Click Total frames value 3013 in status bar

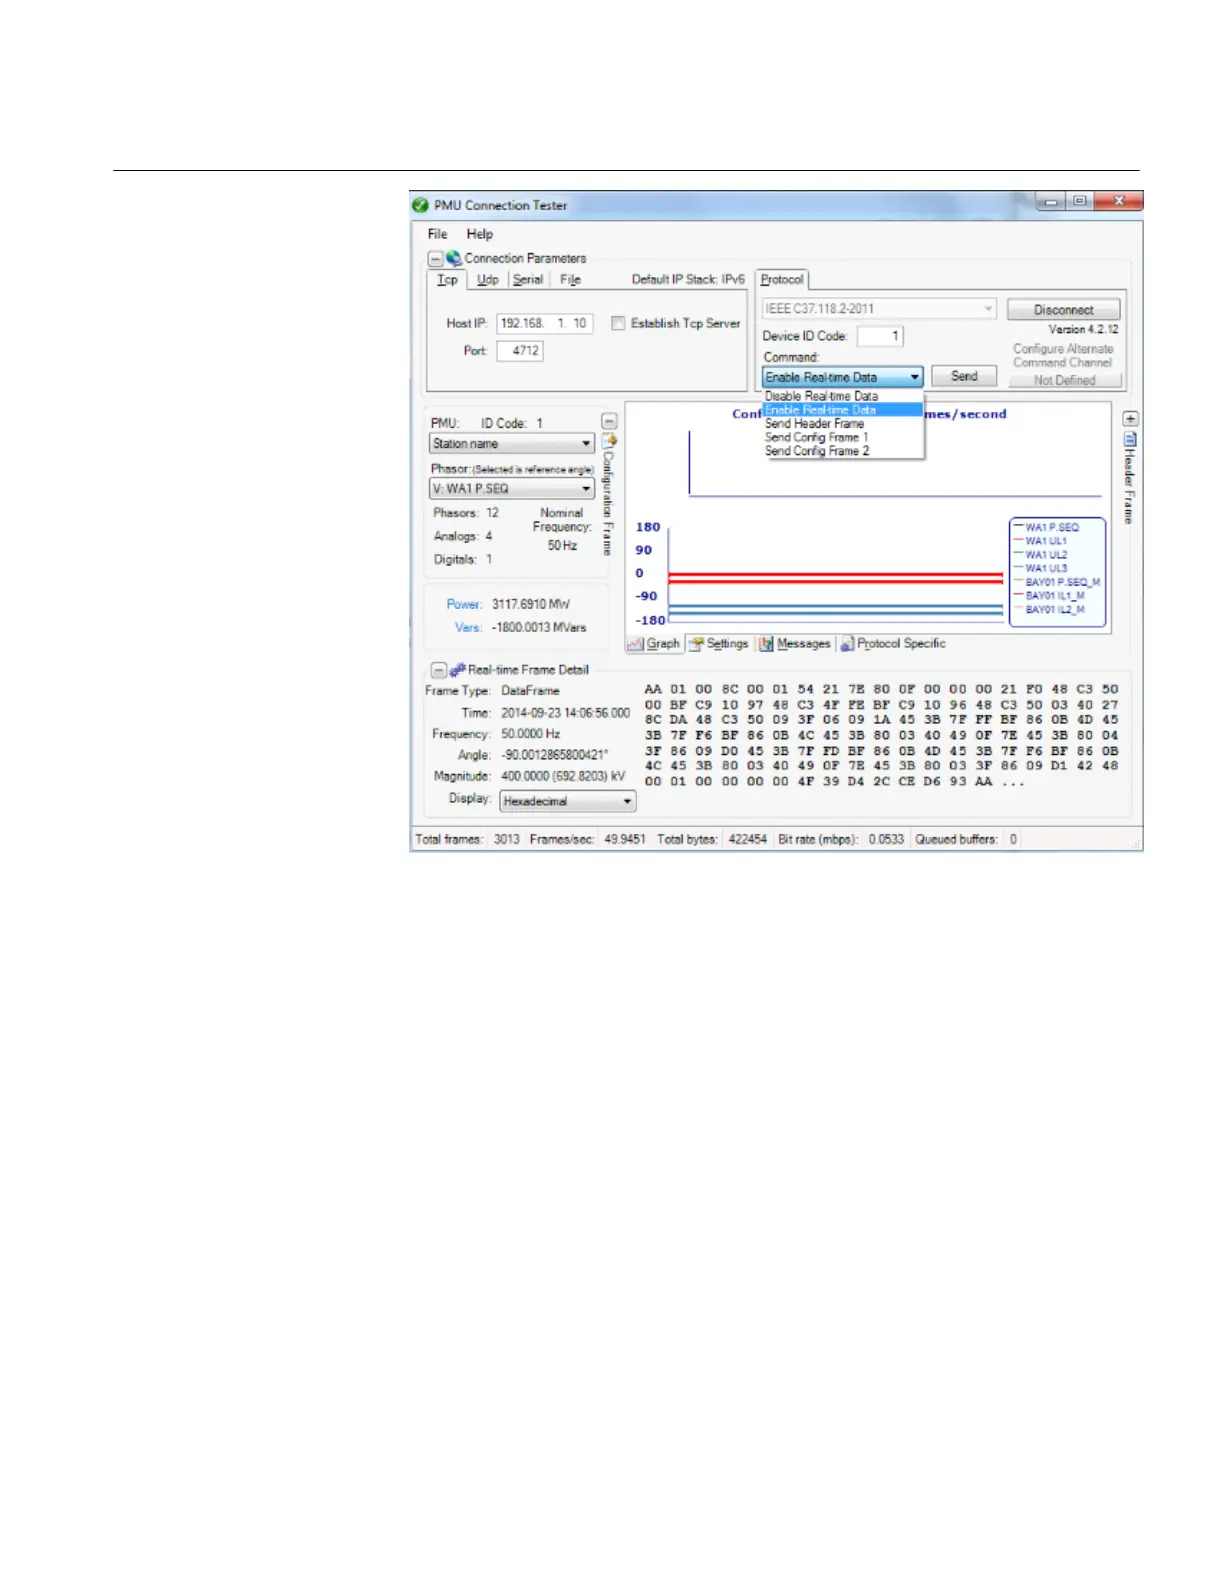[x=507, y=839]
